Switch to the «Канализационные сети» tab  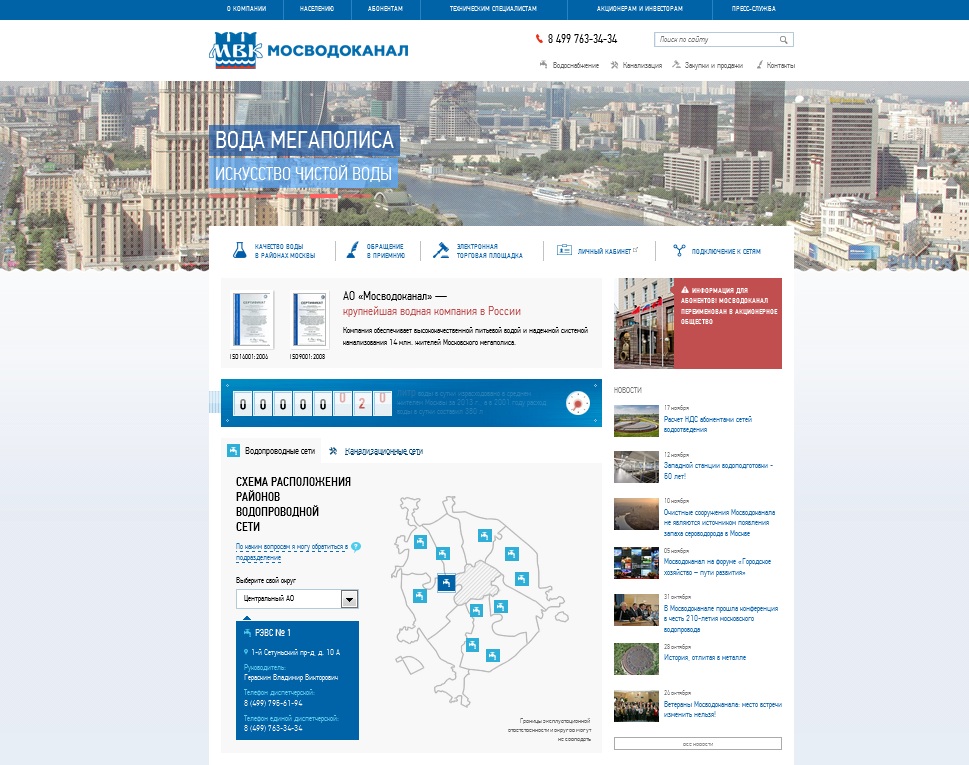click(x=383, y=451)
